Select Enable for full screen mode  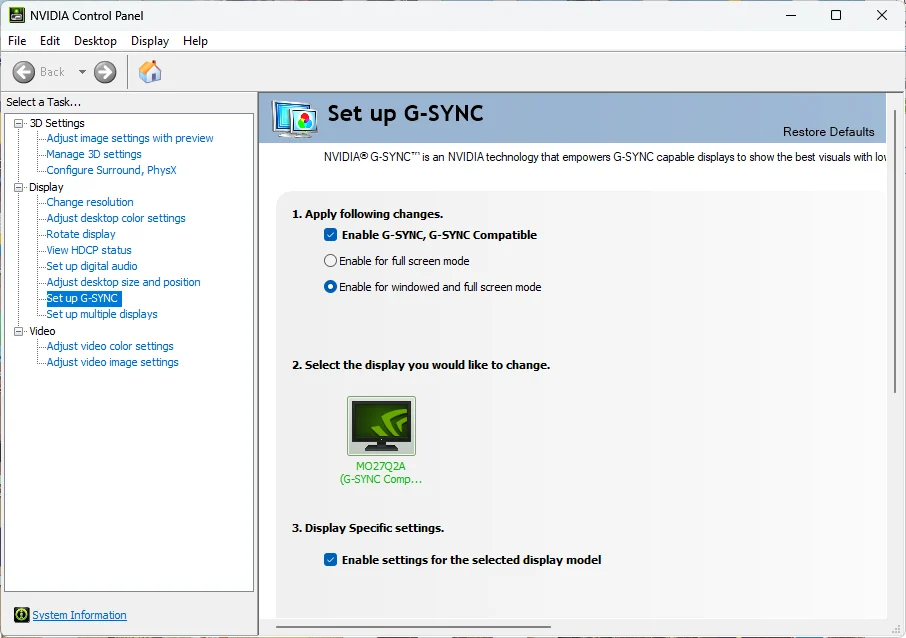click(x=330, y=261)
